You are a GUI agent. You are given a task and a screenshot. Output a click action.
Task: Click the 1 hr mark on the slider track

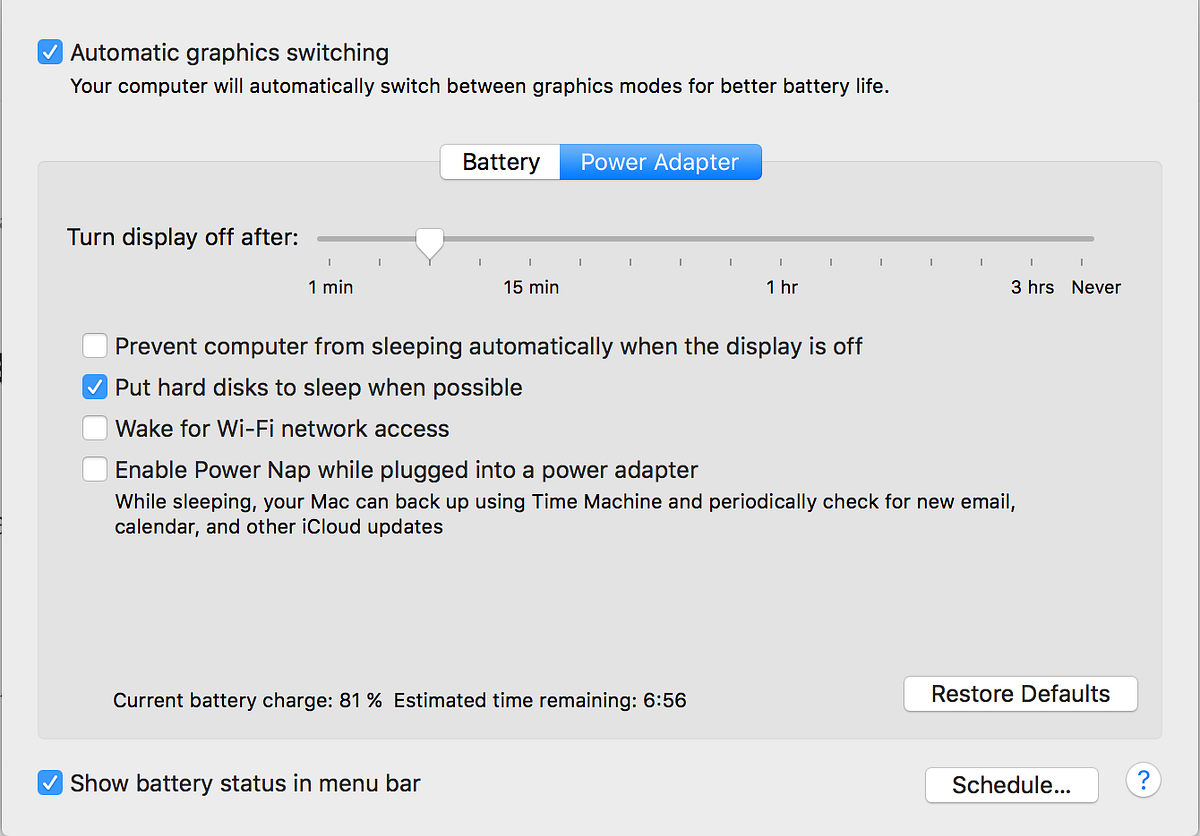click(781, 238)
